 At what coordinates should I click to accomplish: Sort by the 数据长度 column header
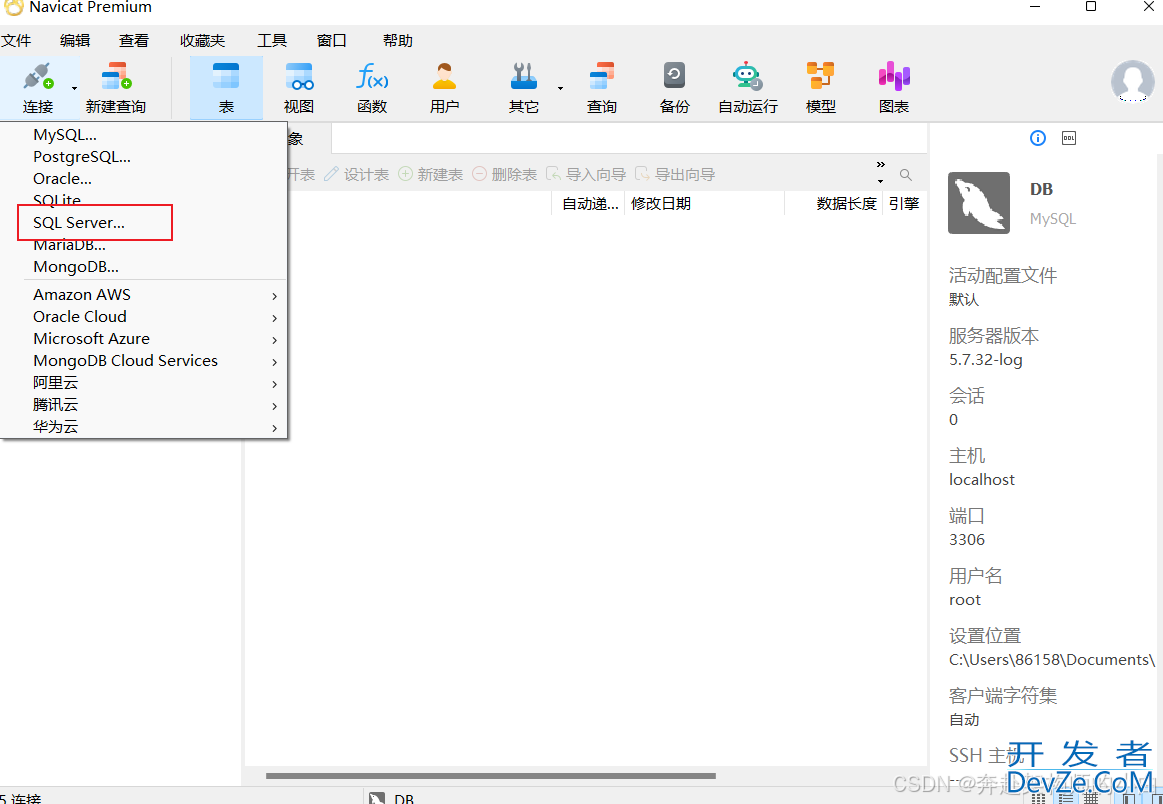coord(834,203)
